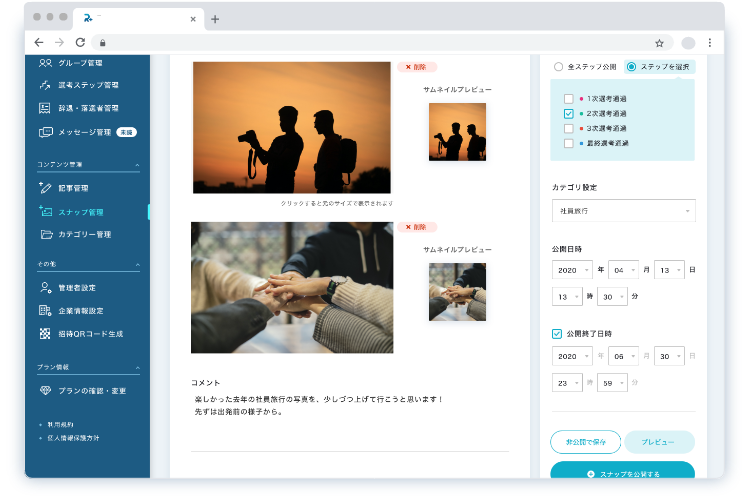Viewport: 749px width, 503px height.
Task: Open メッセージ管理 in the sidebar
Action: pyautogui.click(x=84, y=131)
